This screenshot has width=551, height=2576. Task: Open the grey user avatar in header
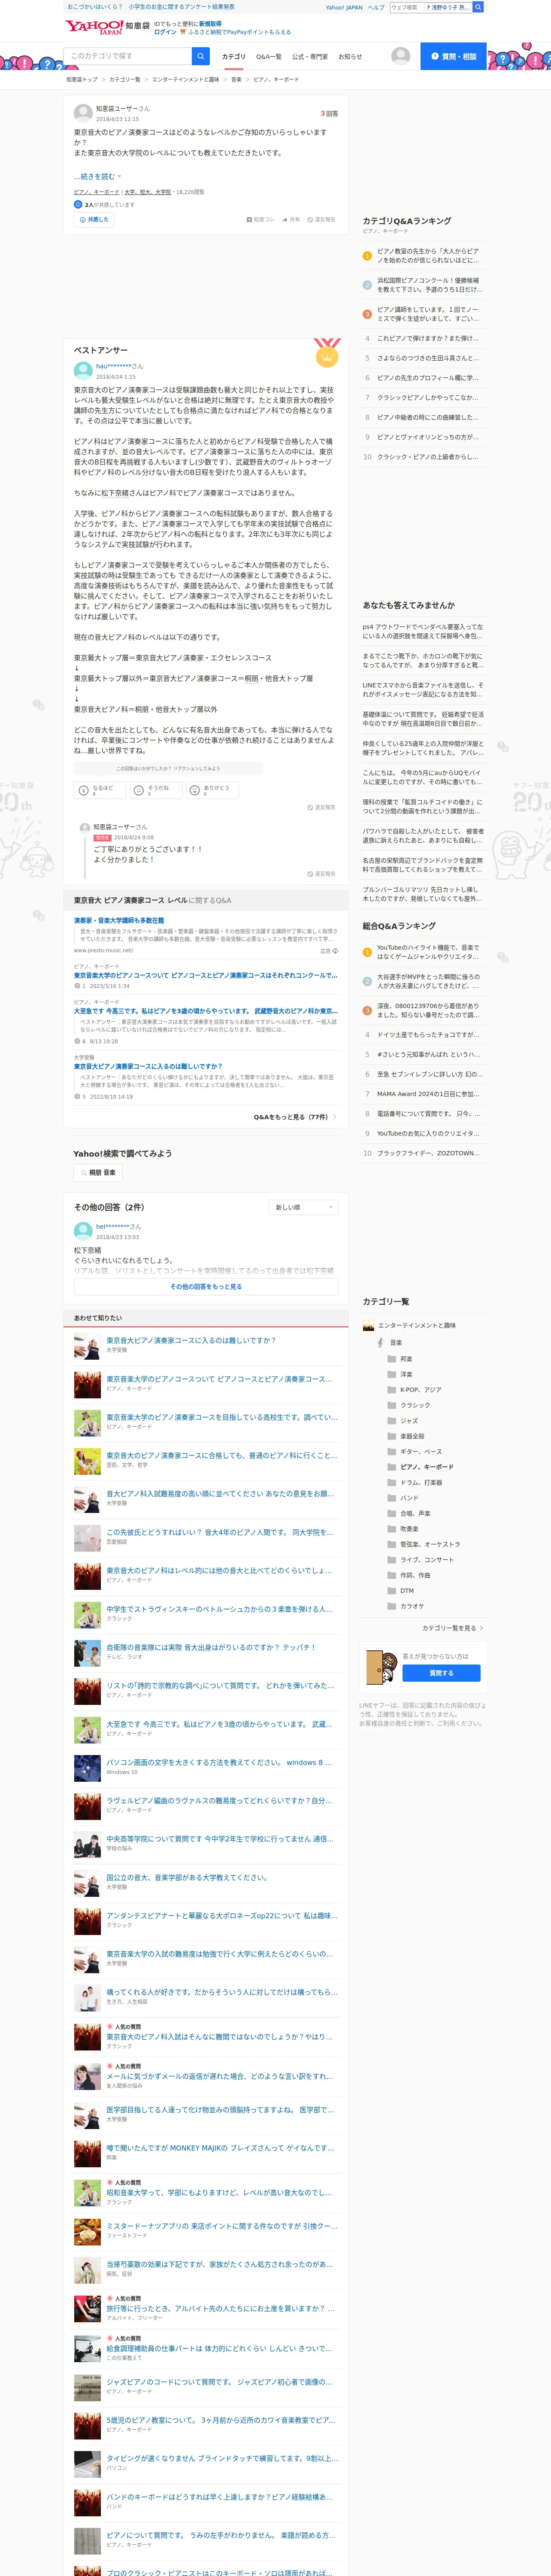point(401,56)
